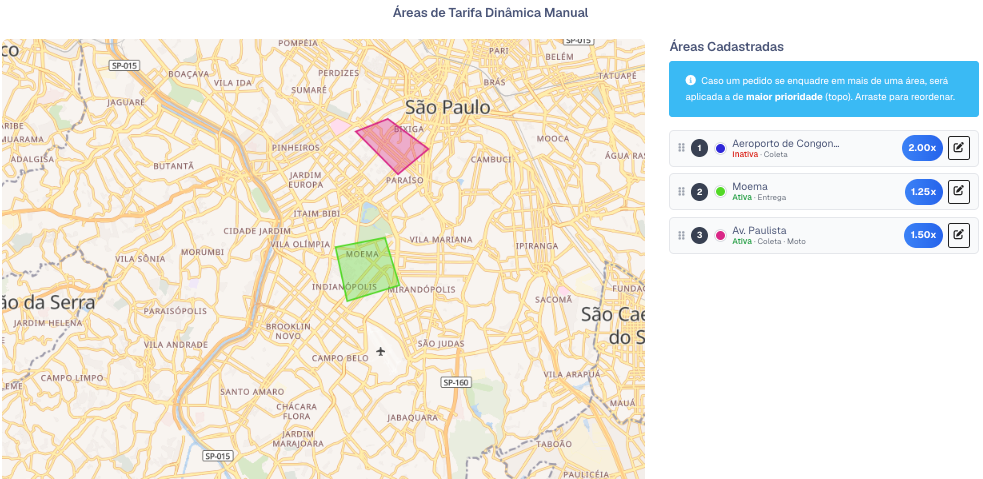Grab the drag handle of Moema row
This screenshot has height=479, width=983.
[x=681, y=192]
